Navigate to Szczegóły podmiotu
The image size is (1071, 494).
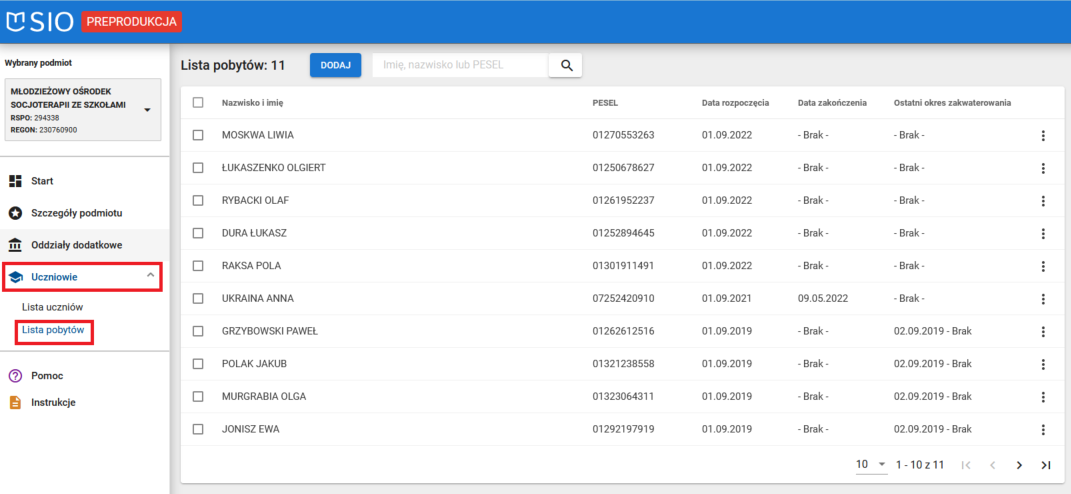[x=76, y=213]
